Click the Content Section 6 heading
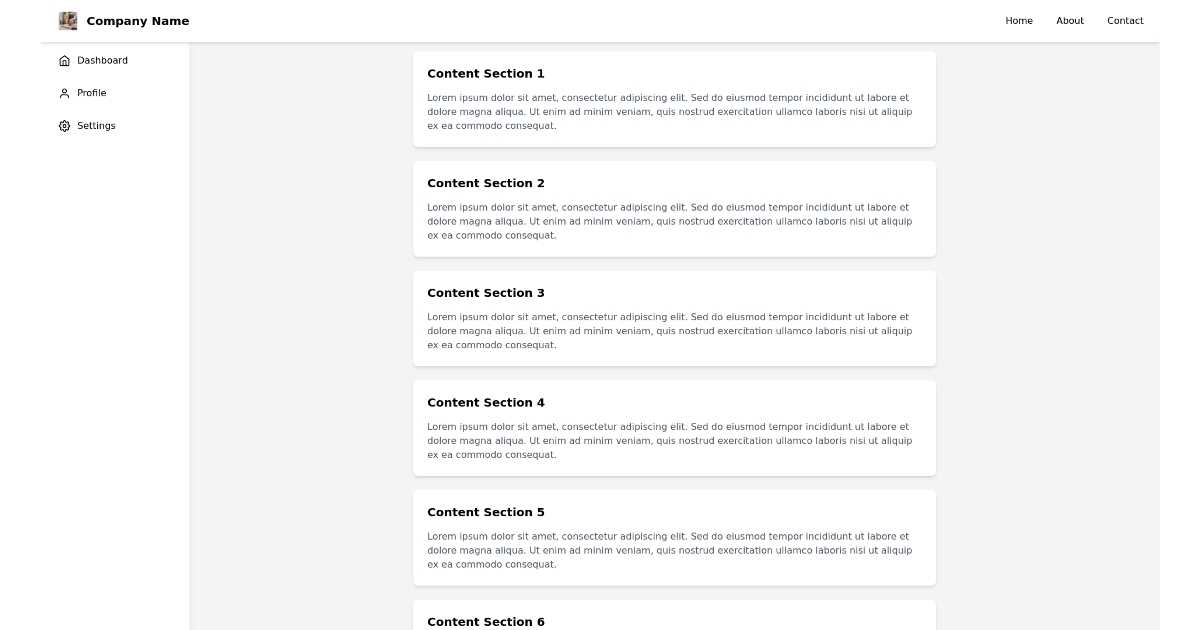 (x=486, y=621)
